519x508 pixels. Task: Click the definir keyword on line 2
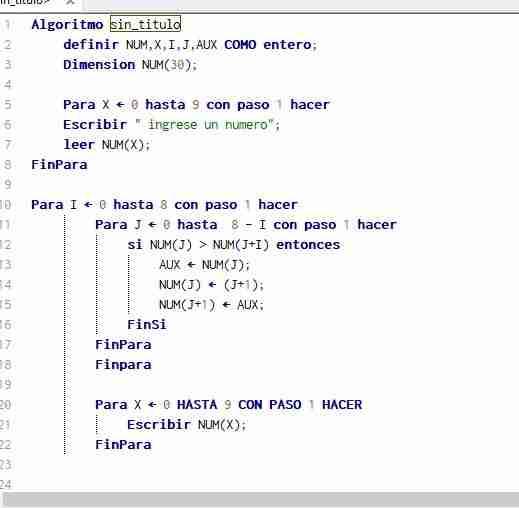(91, 44)
